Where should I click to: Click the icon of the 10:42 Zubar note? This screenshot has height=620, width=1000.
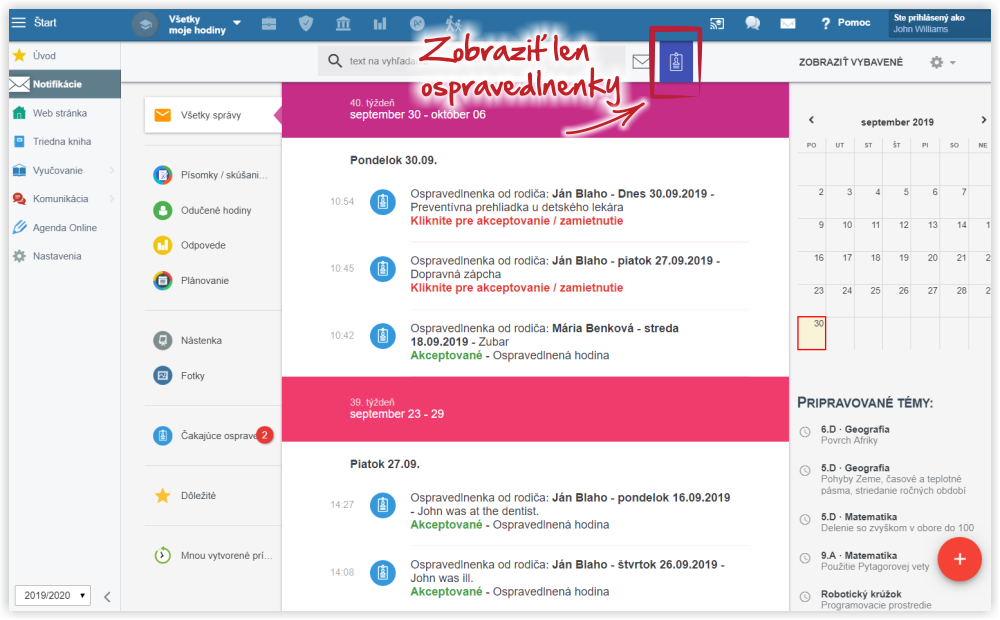[x=383, y=336]
